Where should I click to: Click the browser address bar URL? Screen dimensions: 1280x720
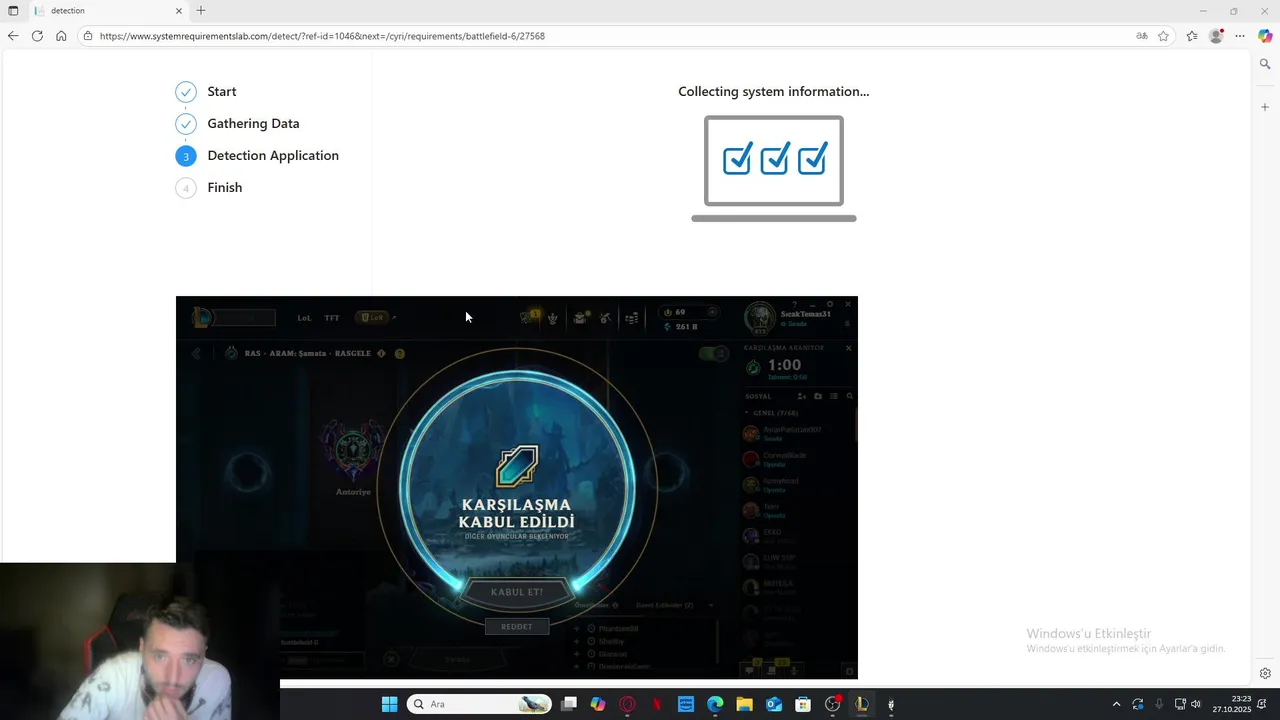[322, 36]
